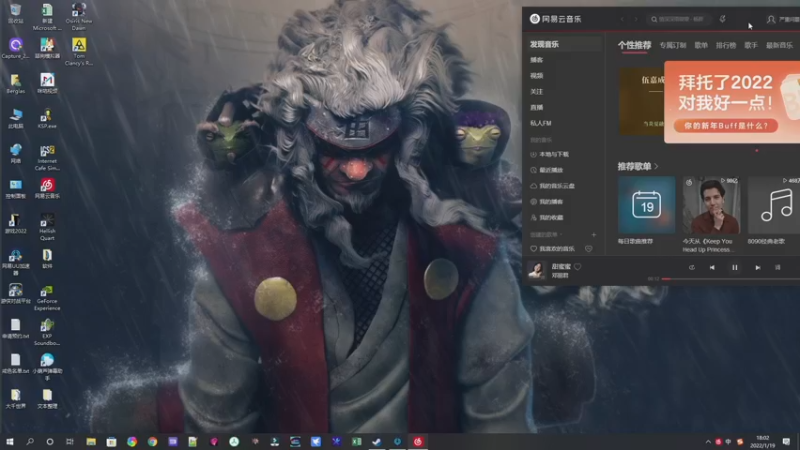This screenshot has height=450, width=800.
Task: Toggle the playback loop mode icon
Action: click(x=692, y=267)
